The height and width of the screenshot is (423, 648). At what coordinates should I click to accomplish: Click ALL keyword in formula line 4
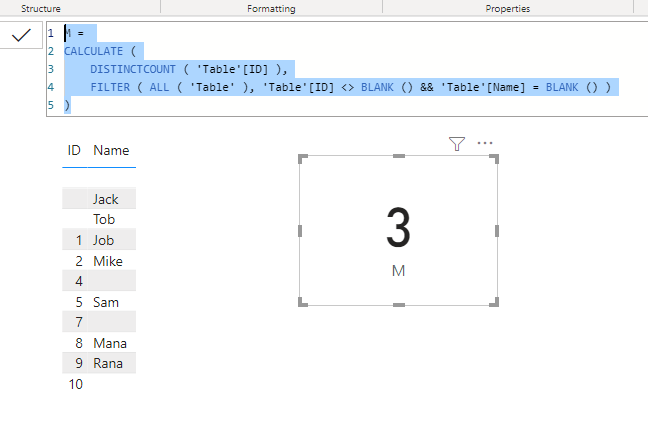point(159,87)
